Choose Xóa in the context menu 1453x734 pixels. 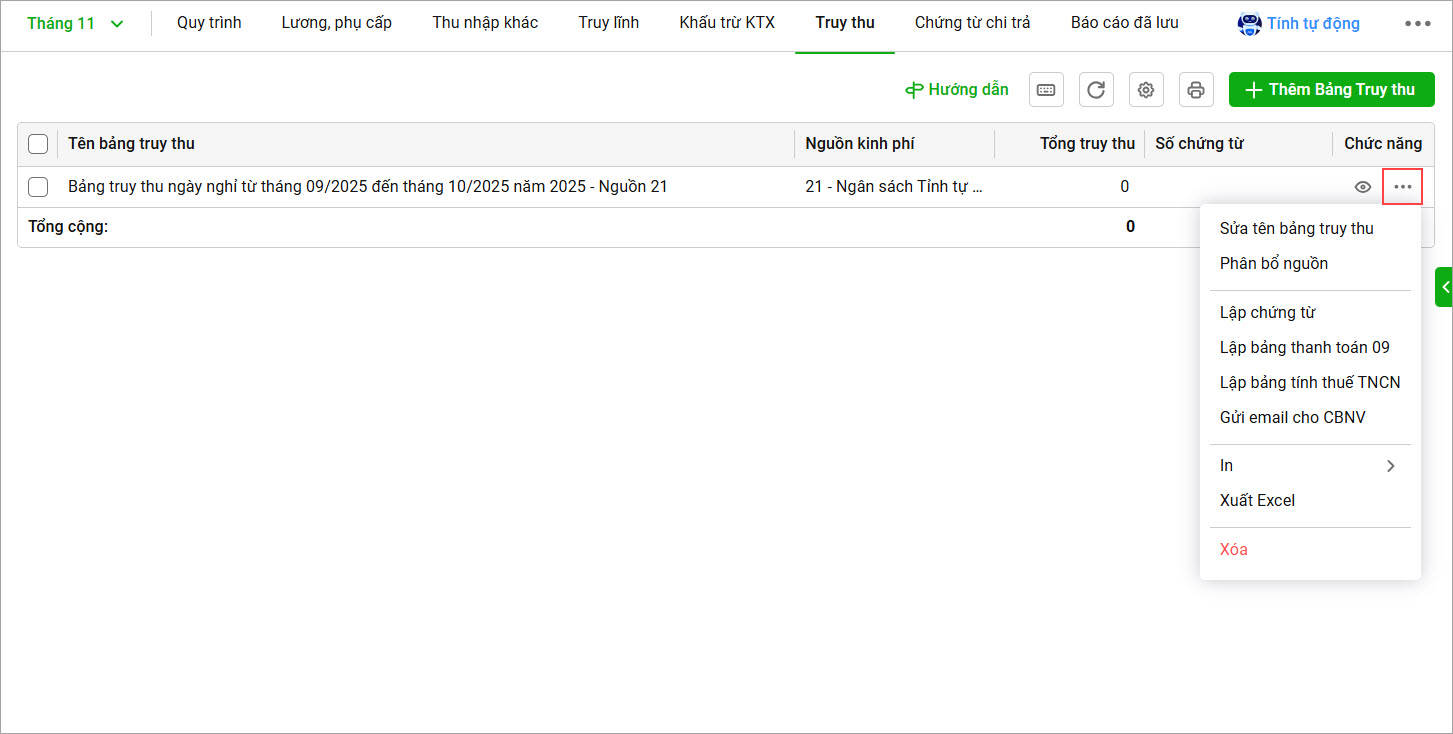pos(1233,550)
